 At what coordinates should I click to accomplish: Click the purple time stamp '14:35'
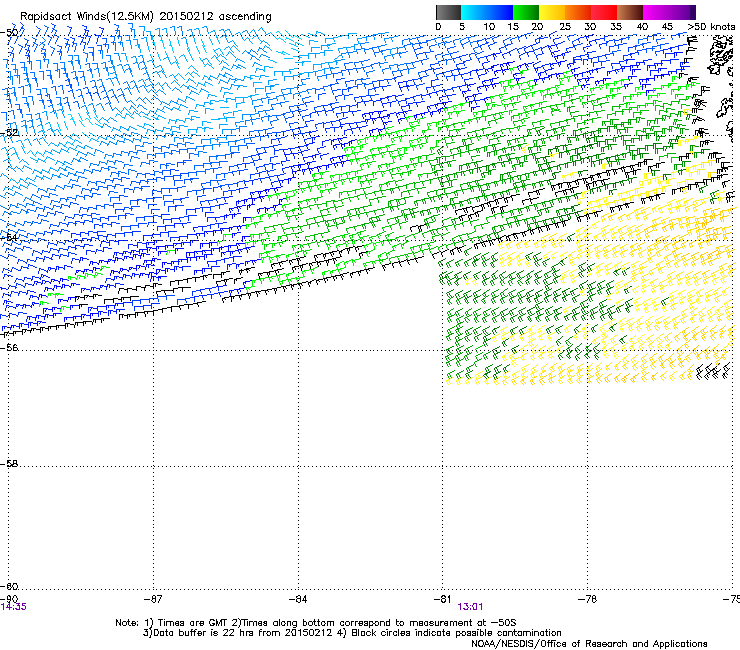pos(13,607)
